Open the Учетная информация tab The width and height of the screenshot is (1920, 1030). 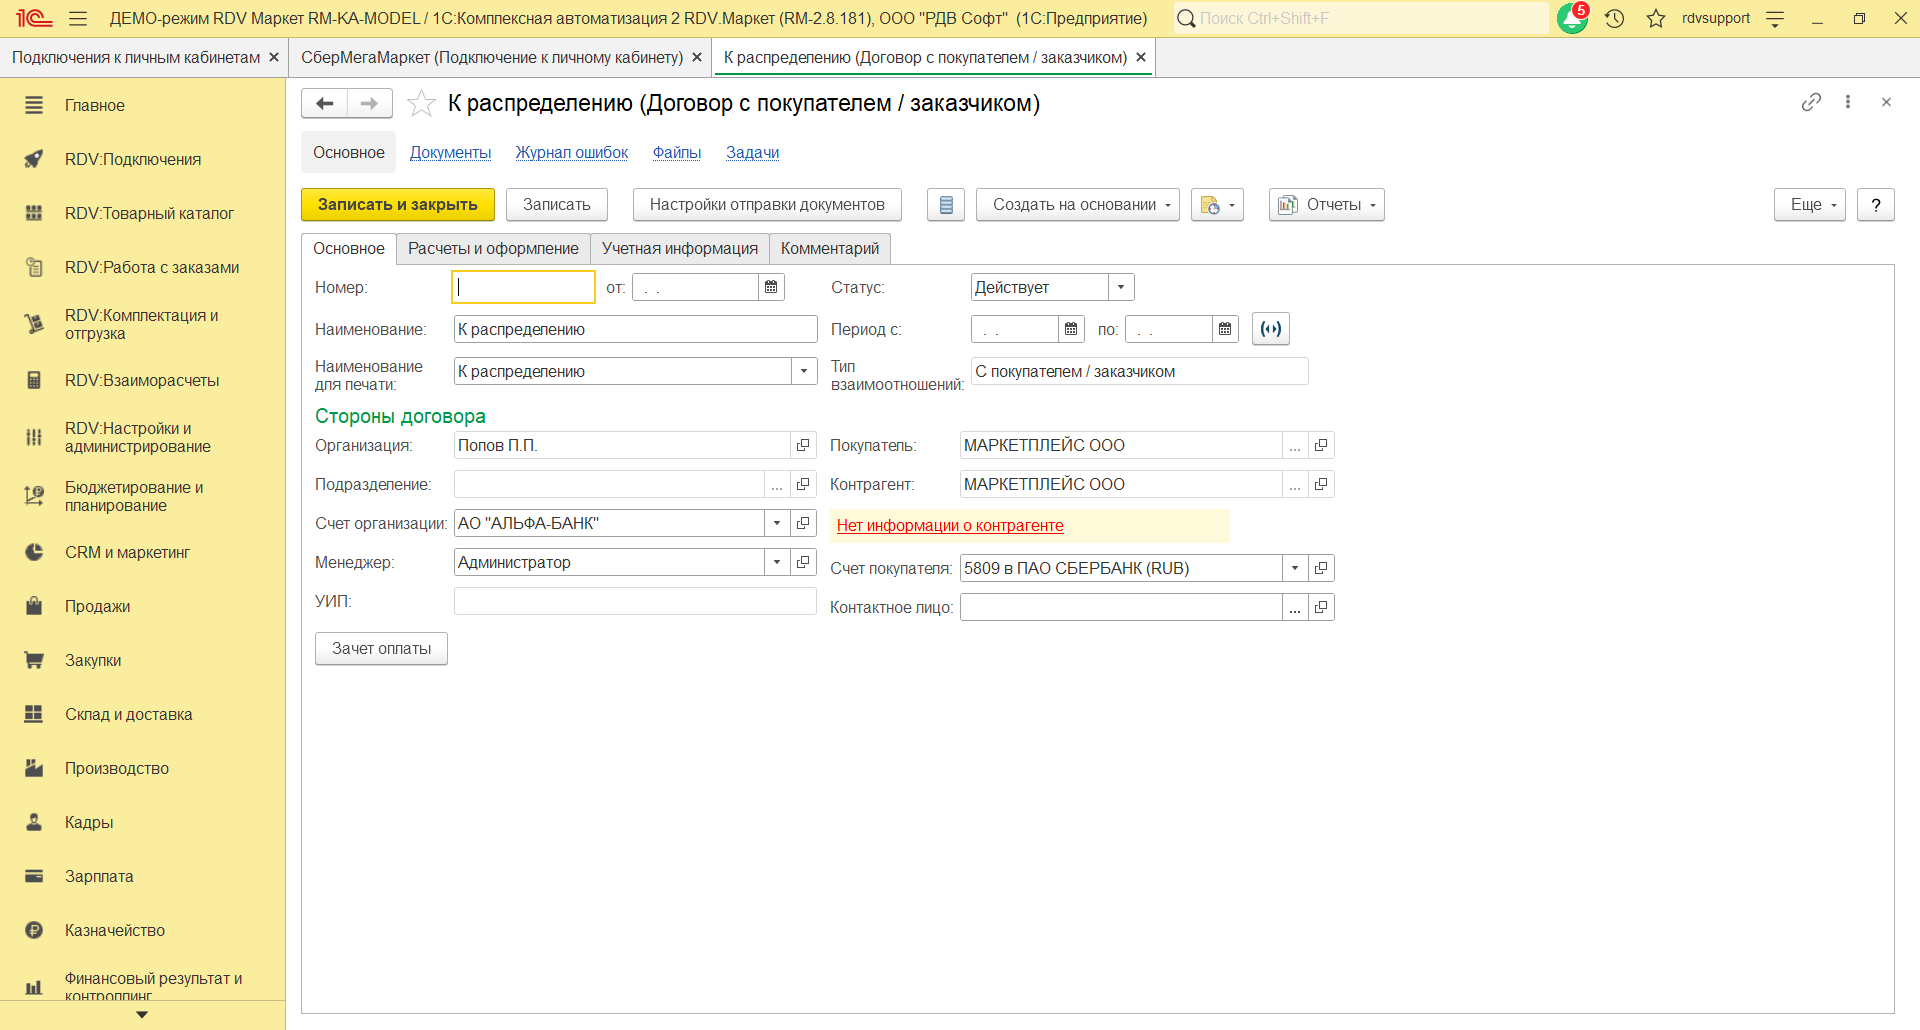point(679,249)
